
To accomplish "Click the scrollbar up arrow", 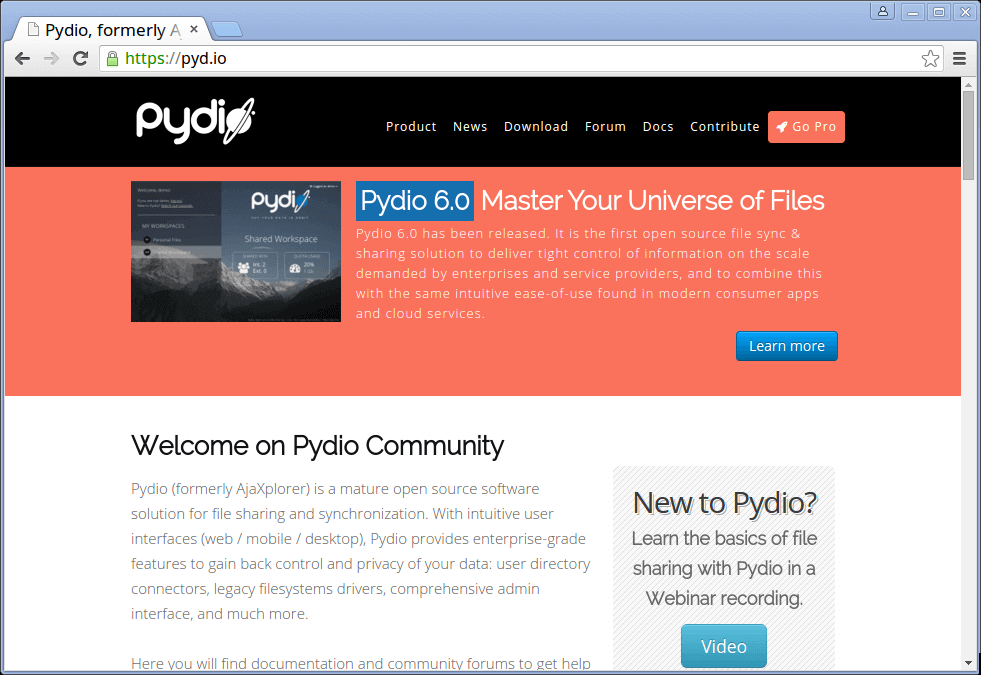I will [x=968, y=83].
